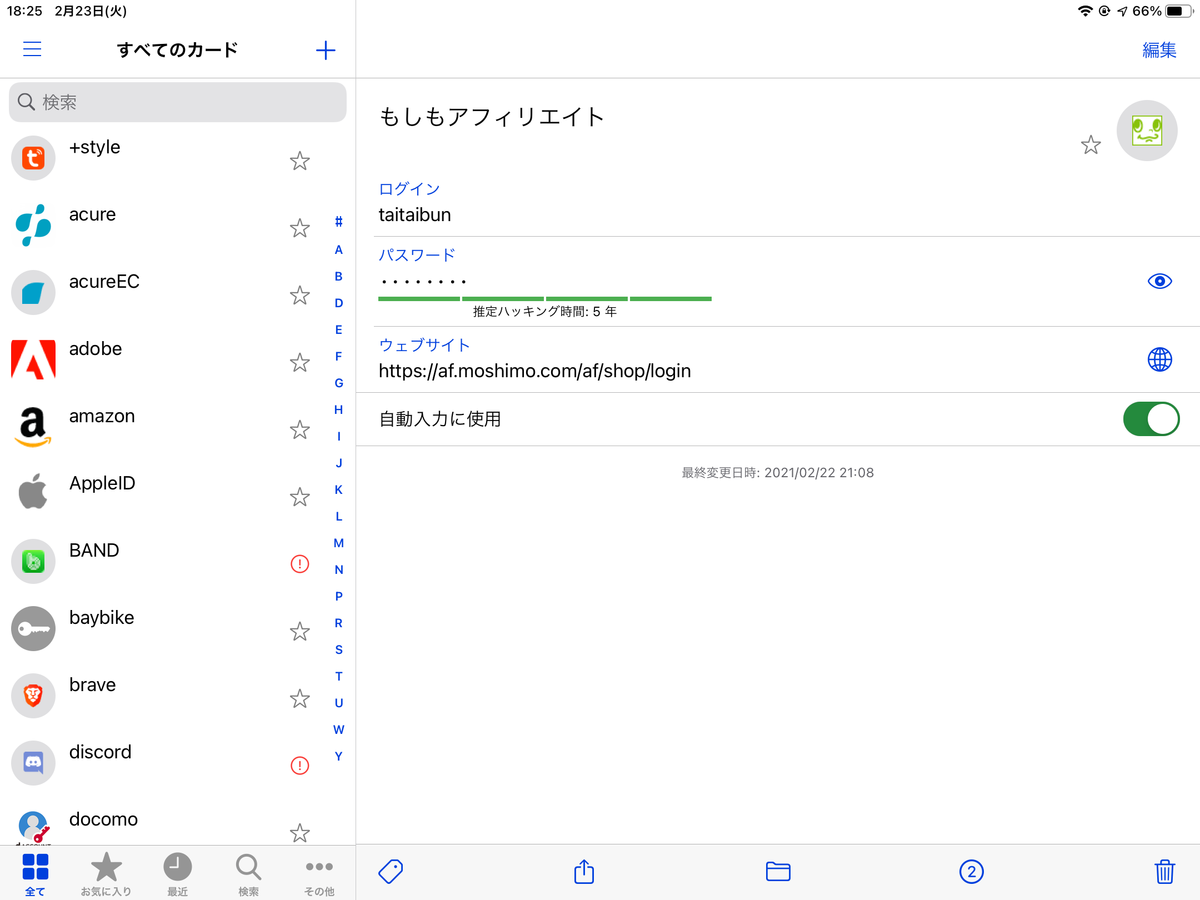This screenshot has width=1200, height=900.
Task: Tap the warning icon on the discord row
Action: (x=299, y=766)
